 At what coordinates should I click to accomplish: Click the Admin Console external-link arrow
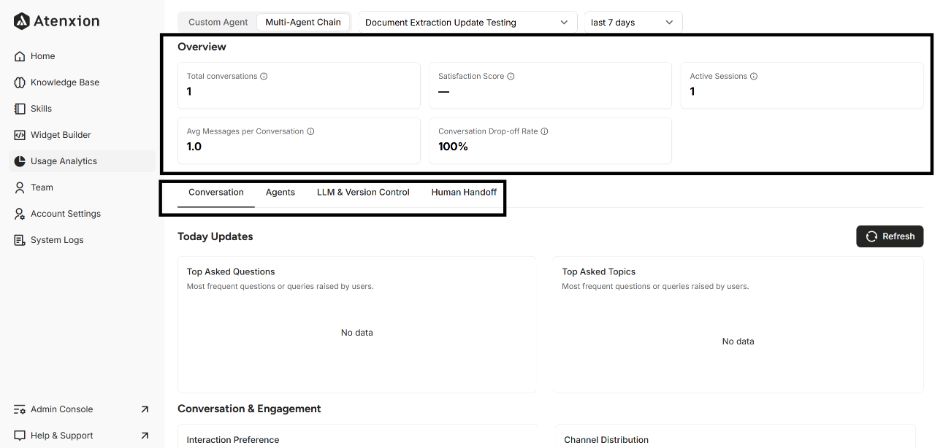tap(144, 410)
